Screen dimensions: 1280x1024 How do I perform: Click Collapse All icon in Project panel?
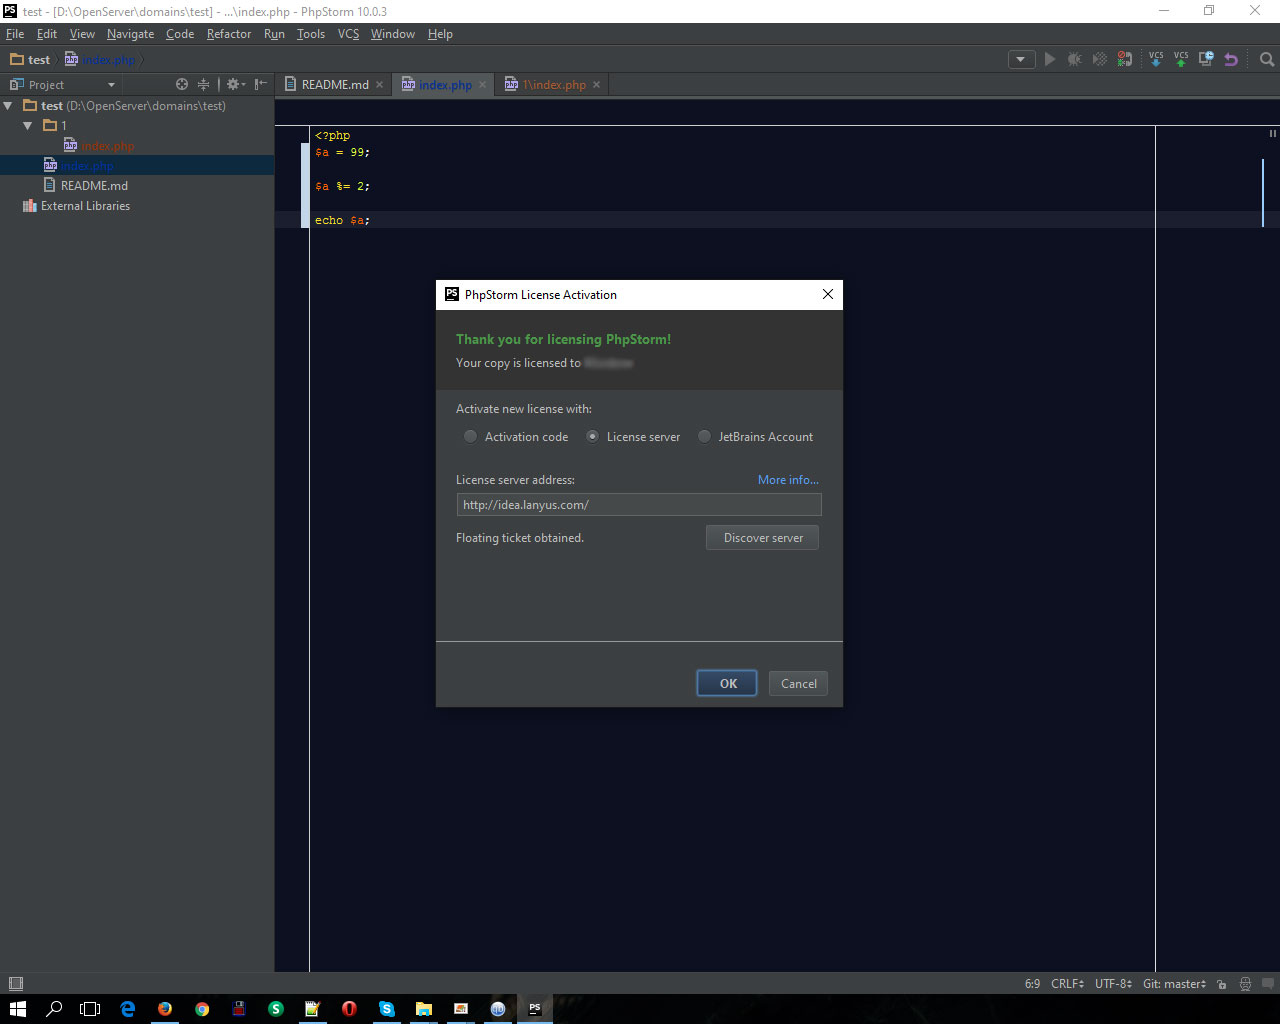tap(204, 85)
